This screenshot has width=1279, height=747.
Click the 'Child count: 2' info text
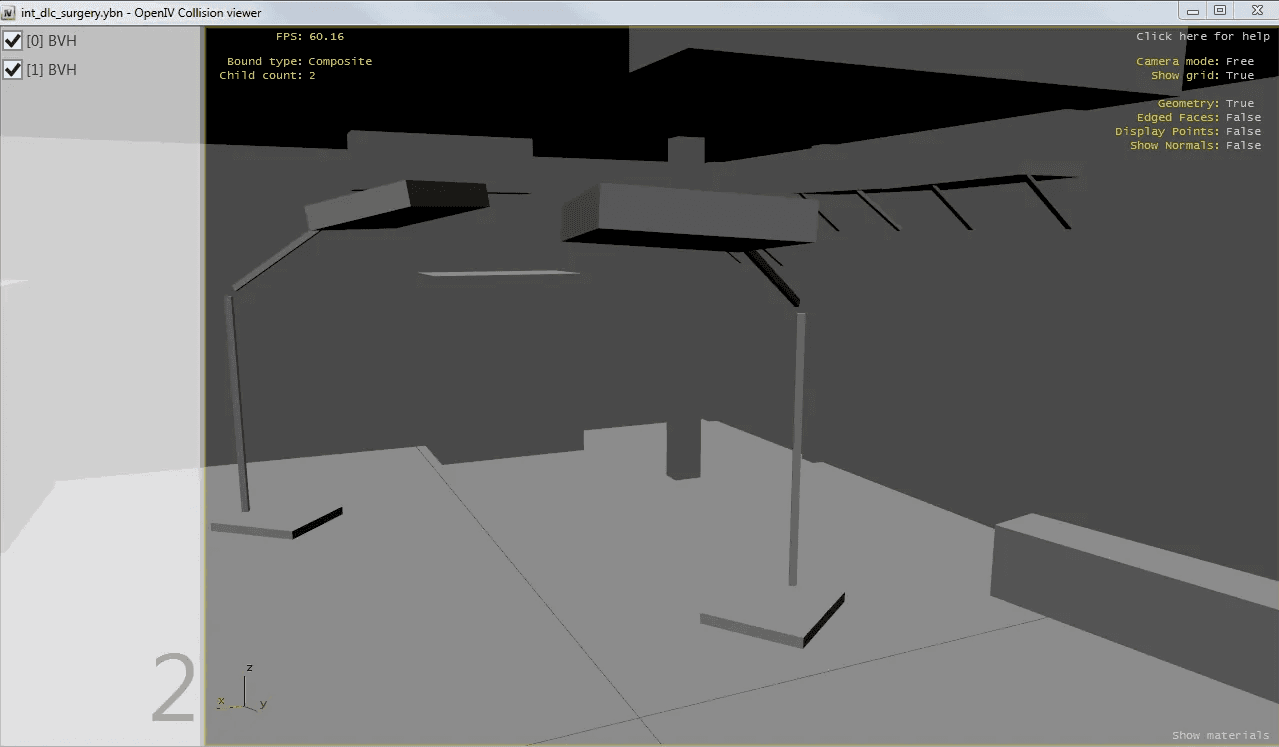point(267,75)
